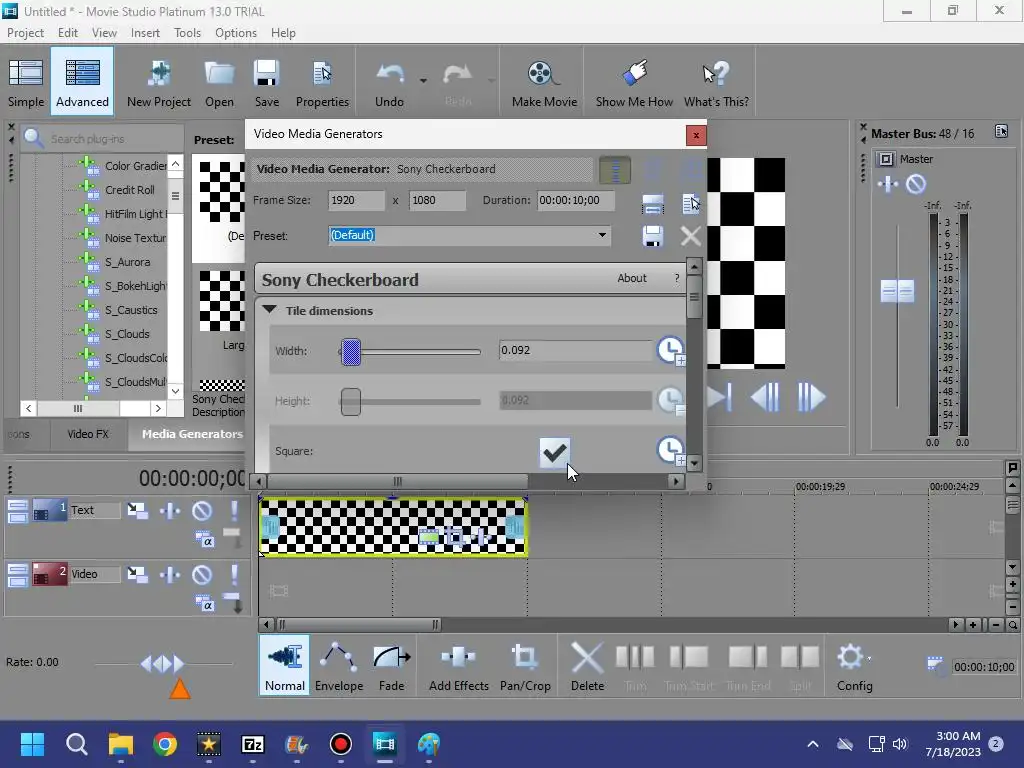Click Add Effects button
1024x768 pixels.
pyautogui.click(x=458, y=665)
